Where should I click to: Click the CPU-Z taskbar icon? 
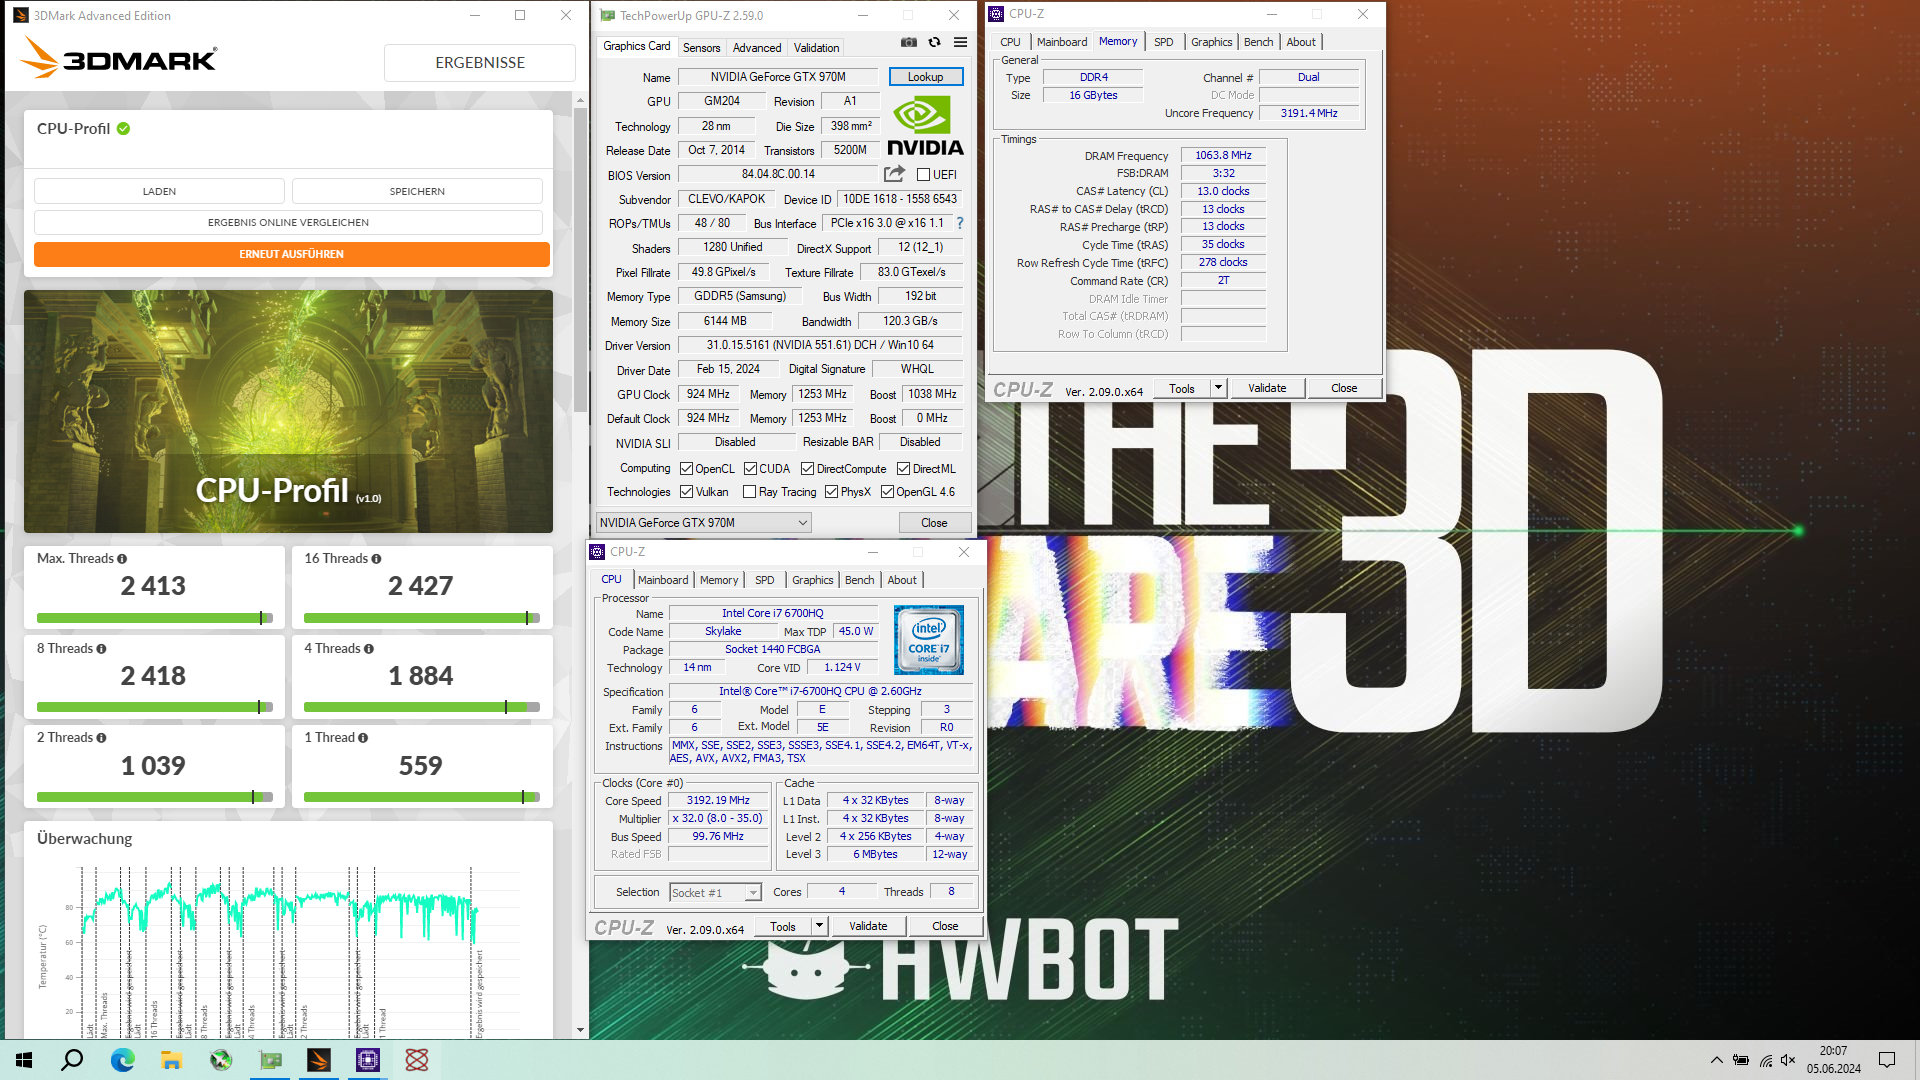pyautogui.click(x=368, y=1060)
